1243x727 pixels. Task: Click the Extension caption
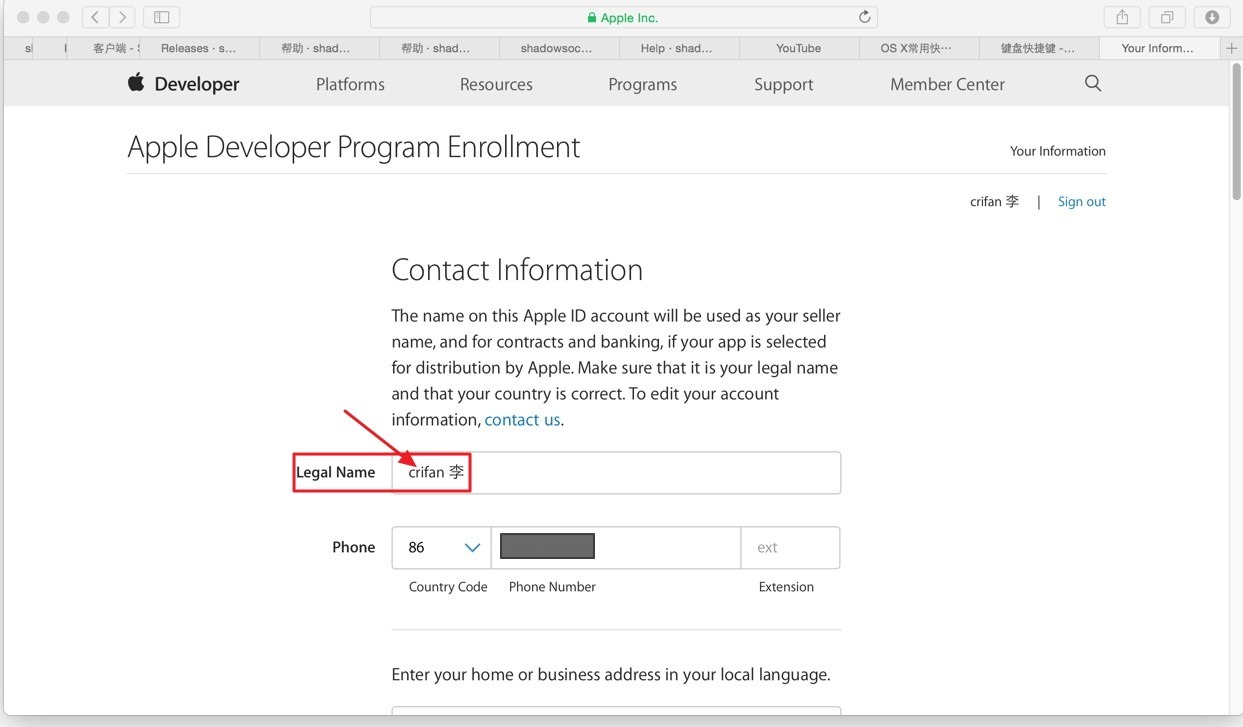point(786,587)
